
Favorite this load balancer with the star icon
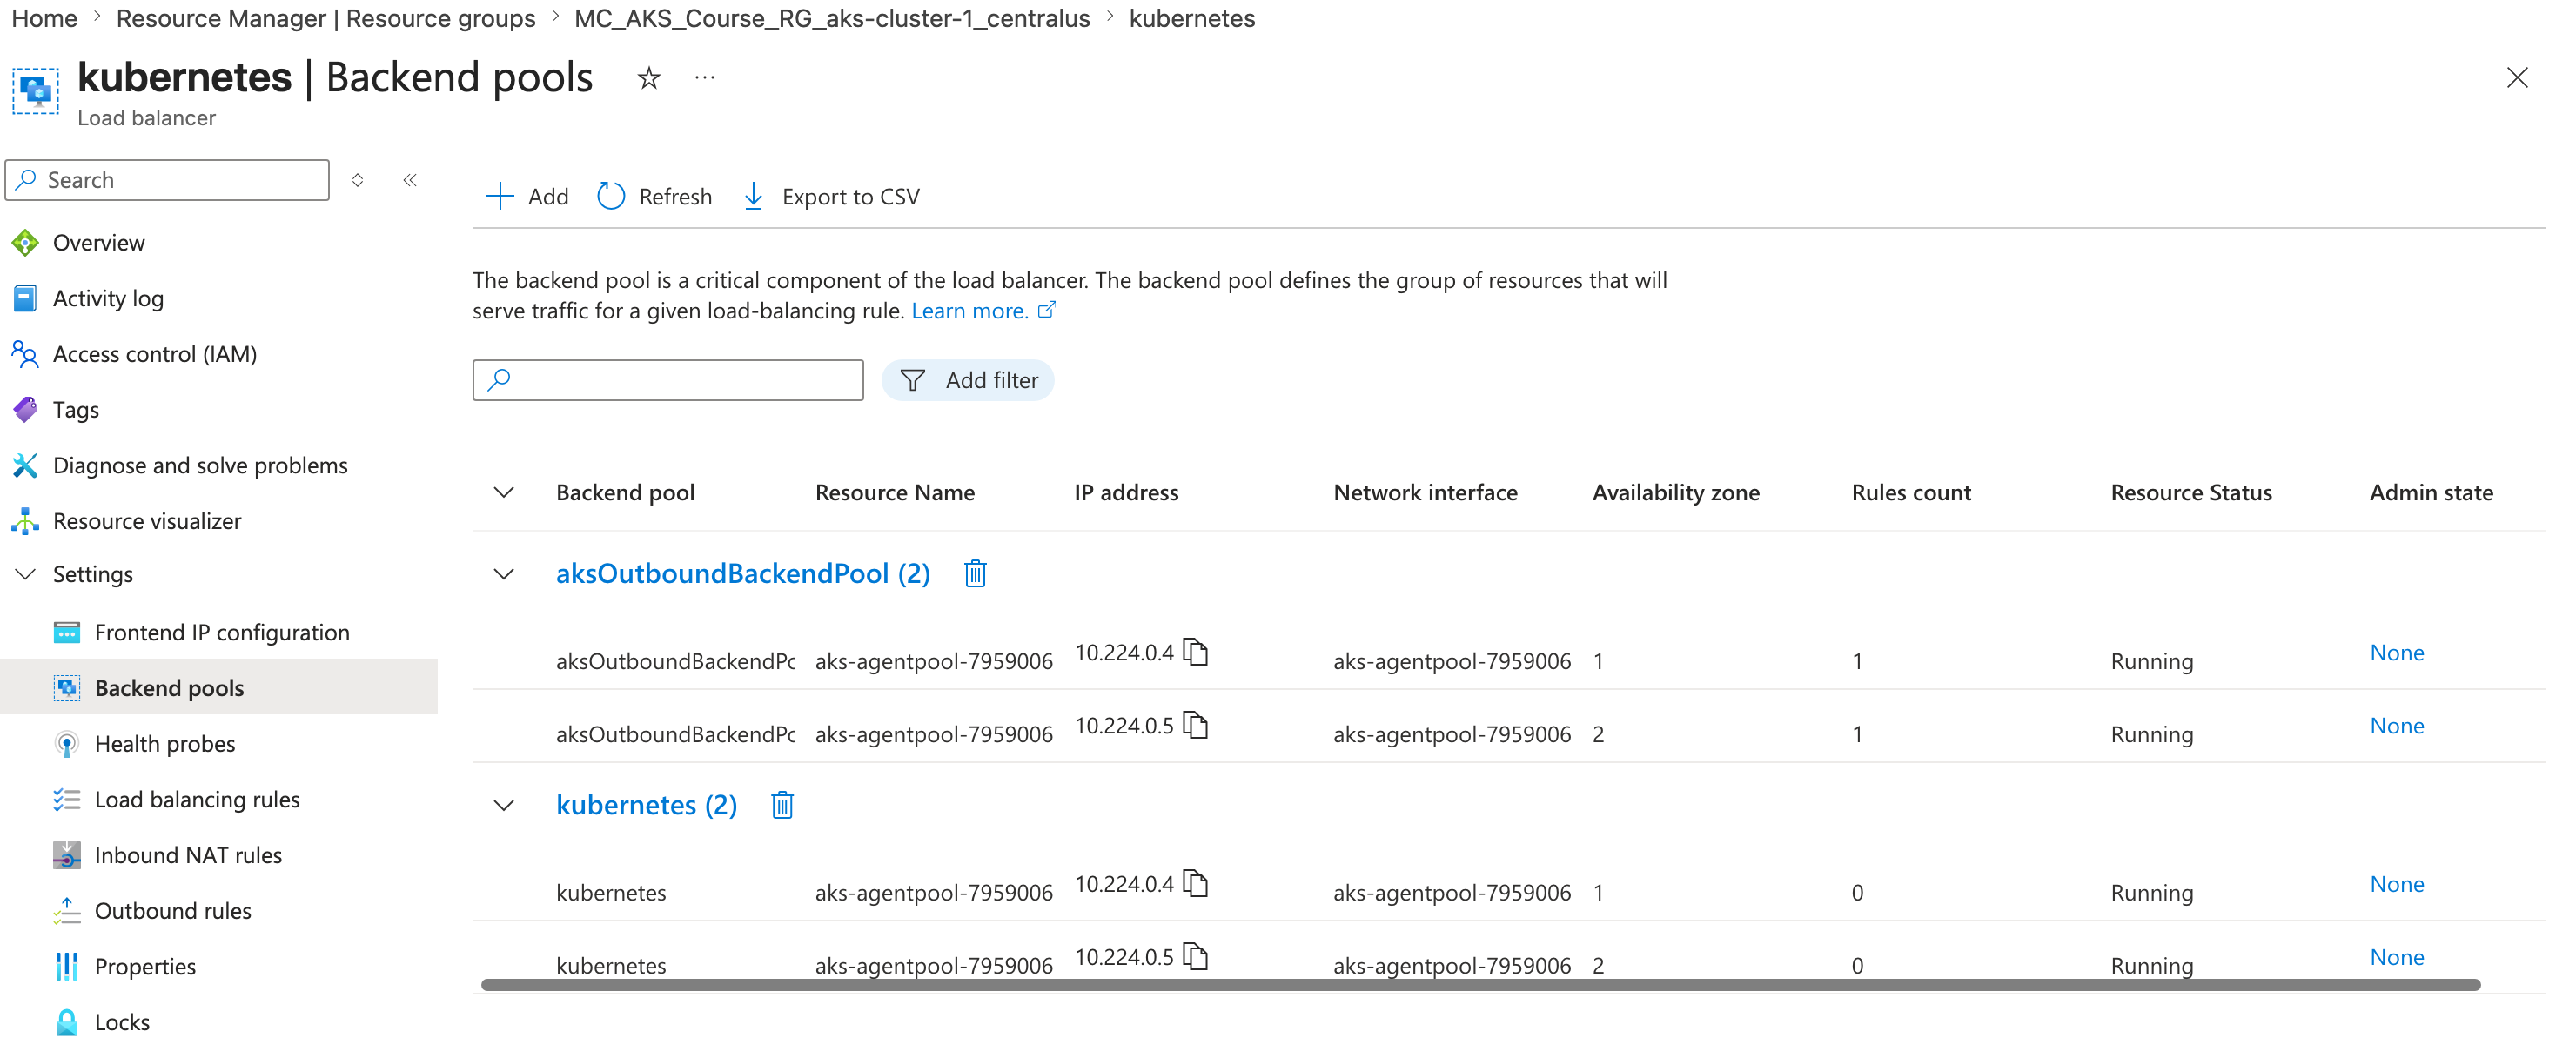point(649,78)
